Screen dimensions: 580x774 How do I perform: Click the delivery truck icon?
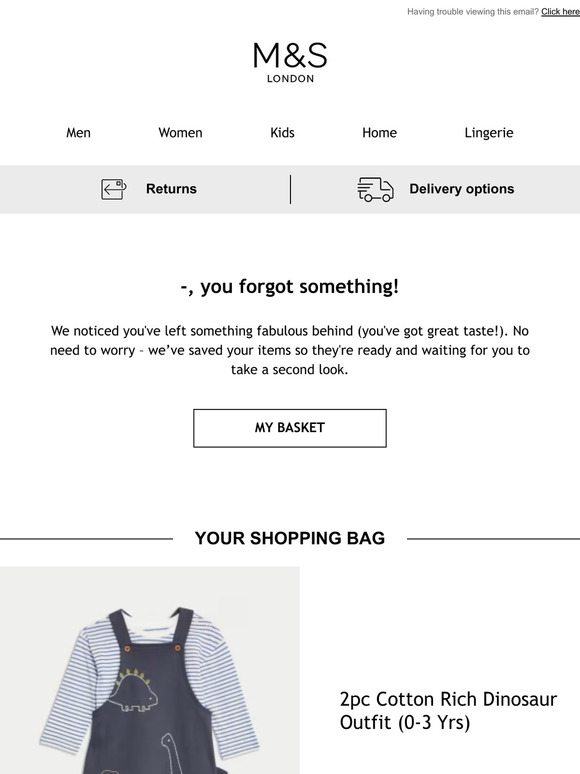(375, 190)
